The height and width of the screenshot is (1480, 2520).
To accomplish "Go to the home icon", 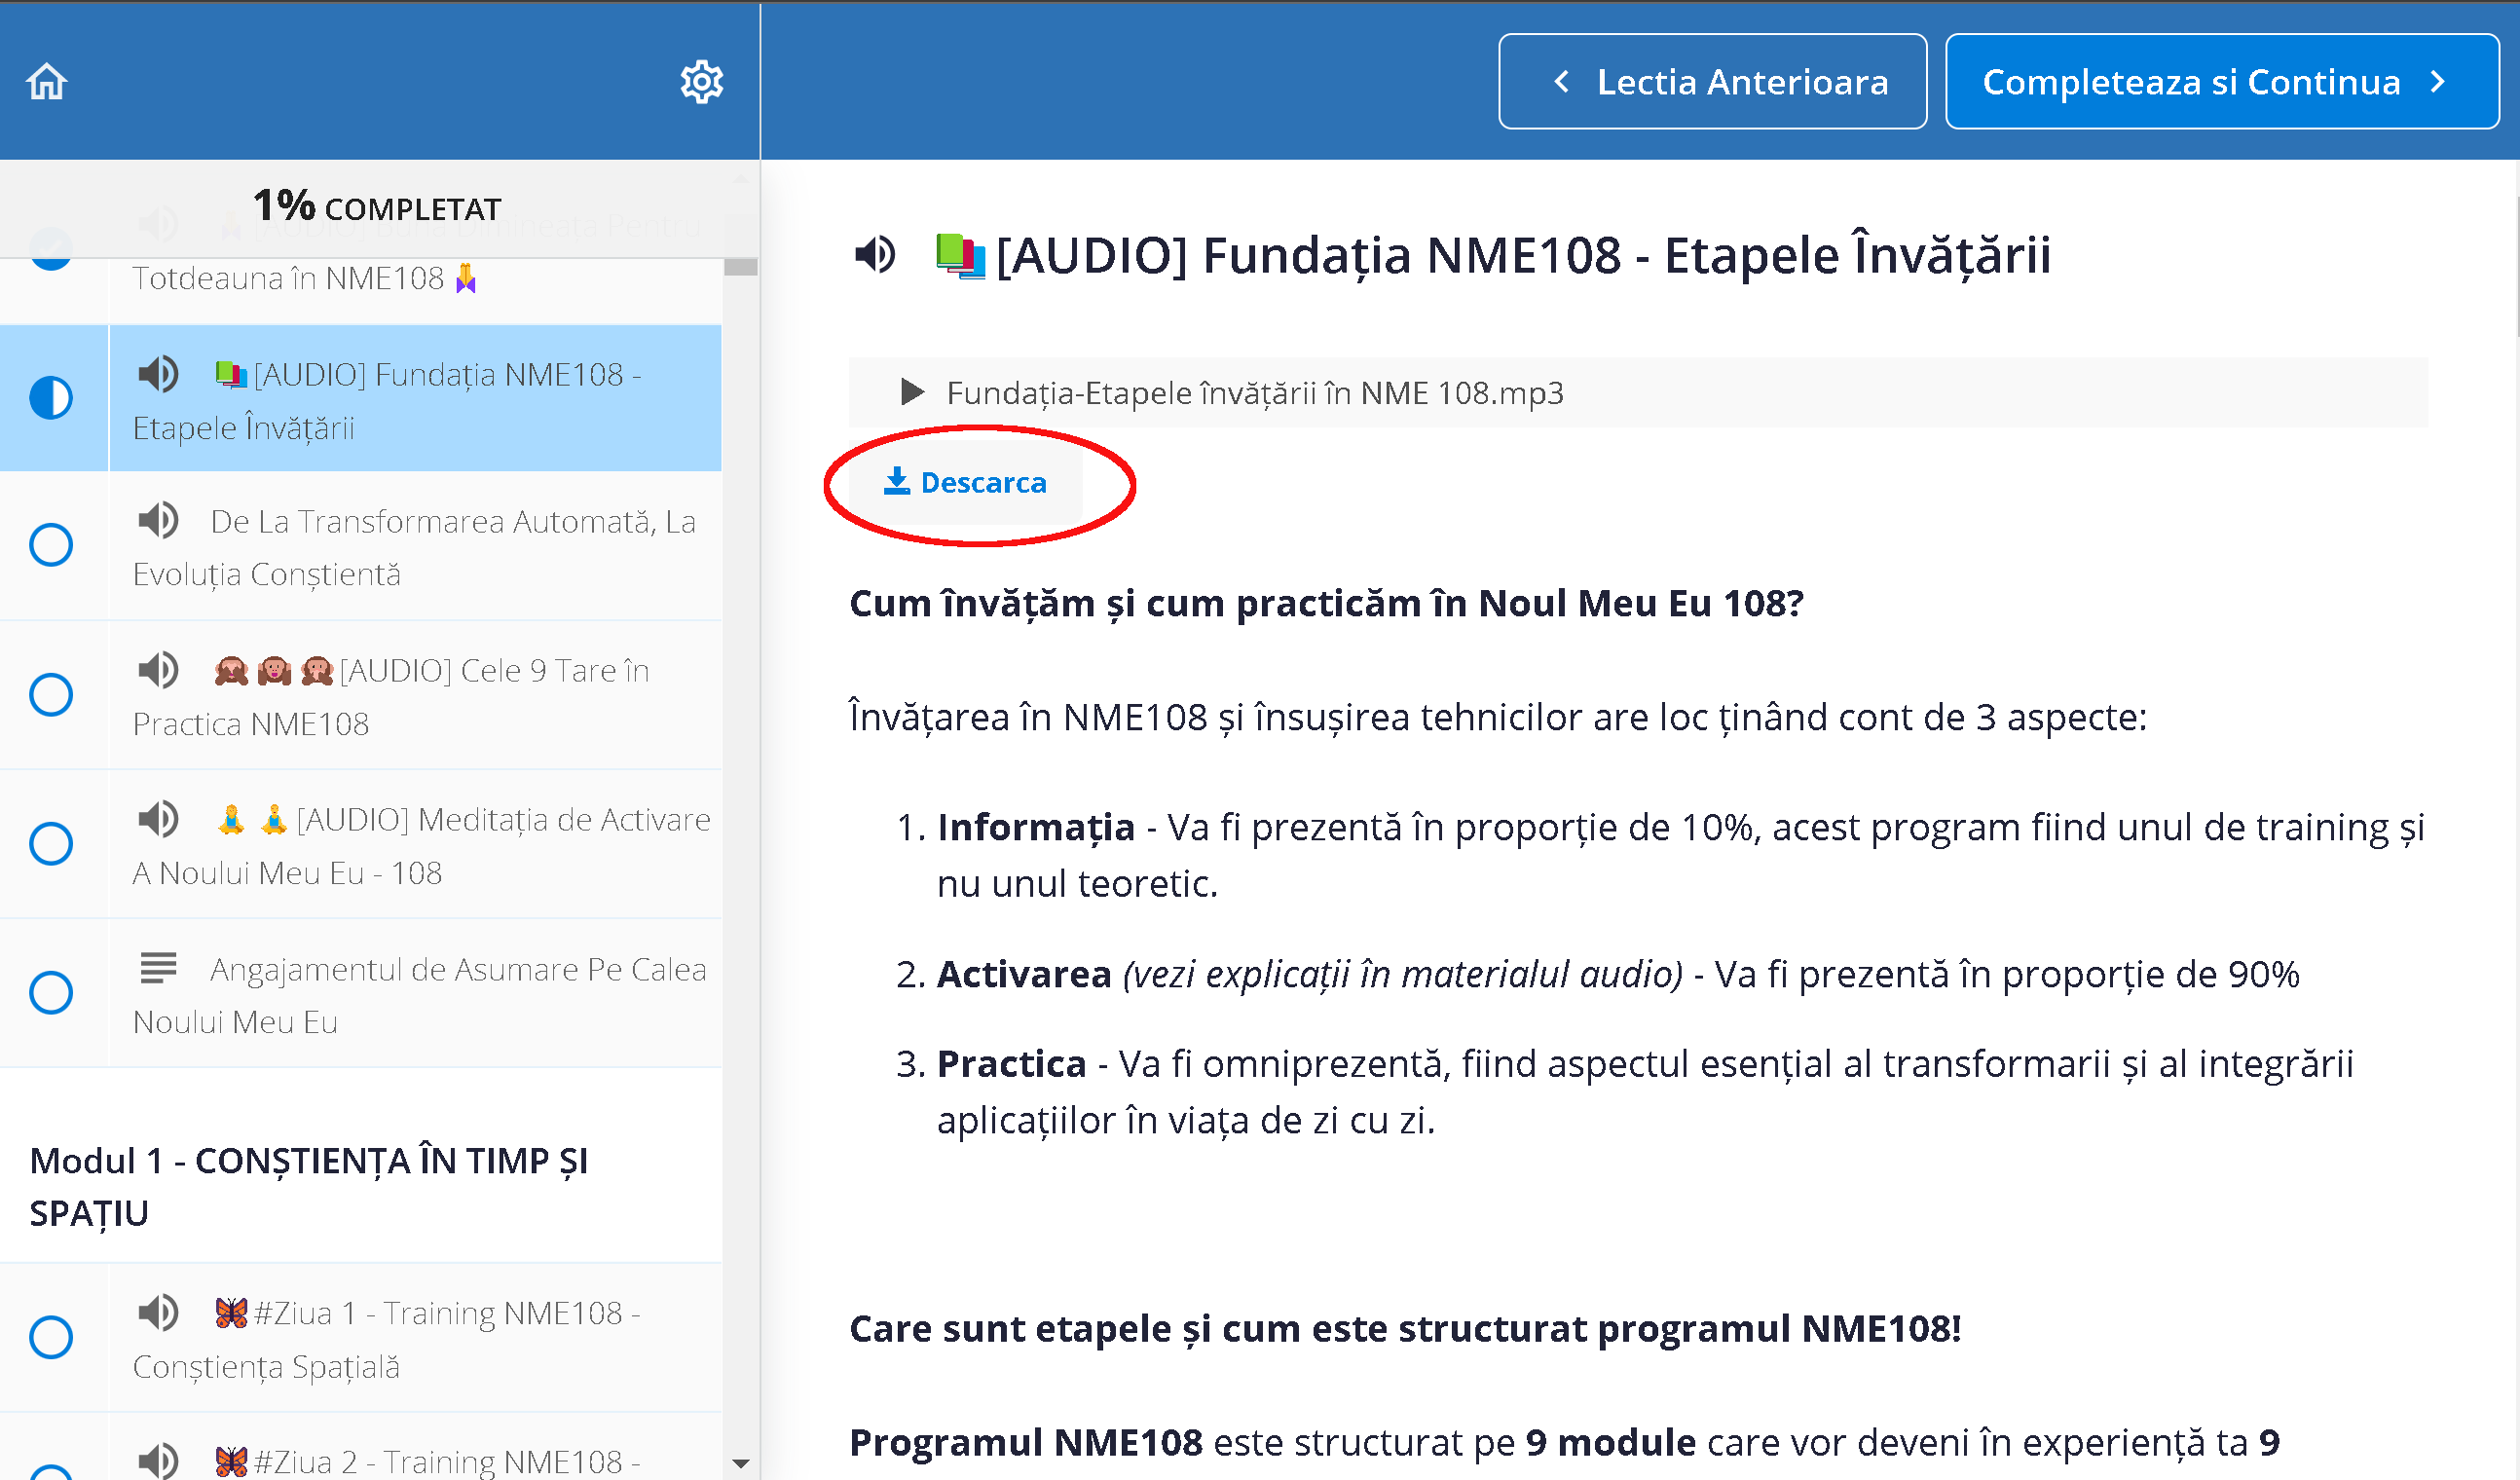I will pos(46,81).
